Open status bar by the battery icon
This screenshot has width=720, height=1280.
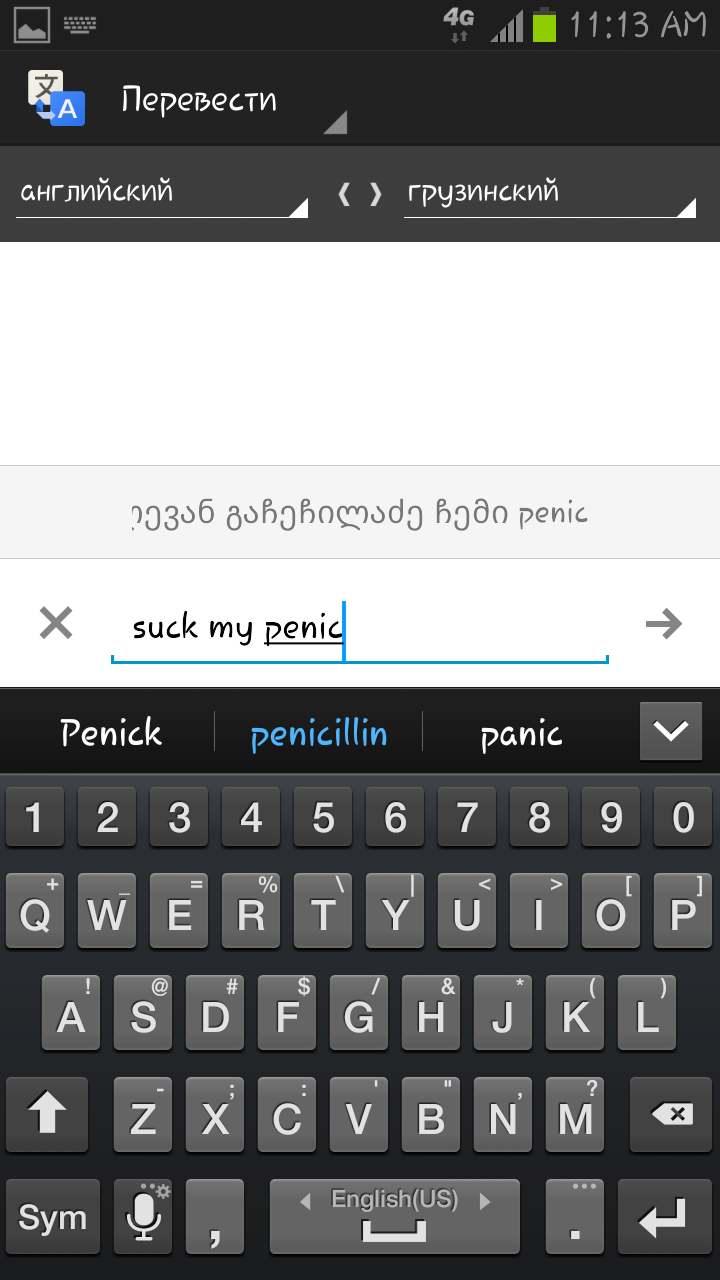[544, 24]
